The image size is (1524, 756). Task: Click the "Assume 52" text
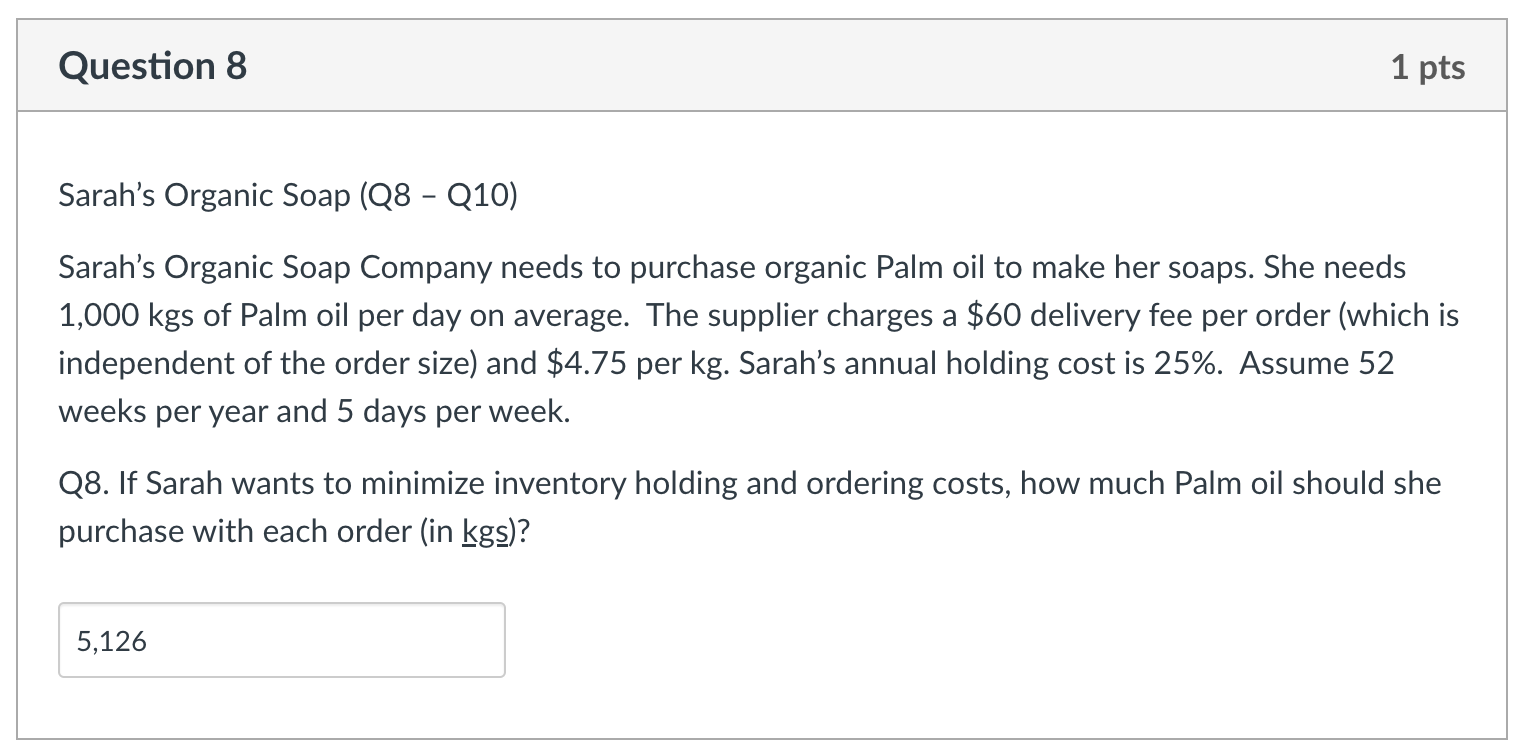point(1316,362)
